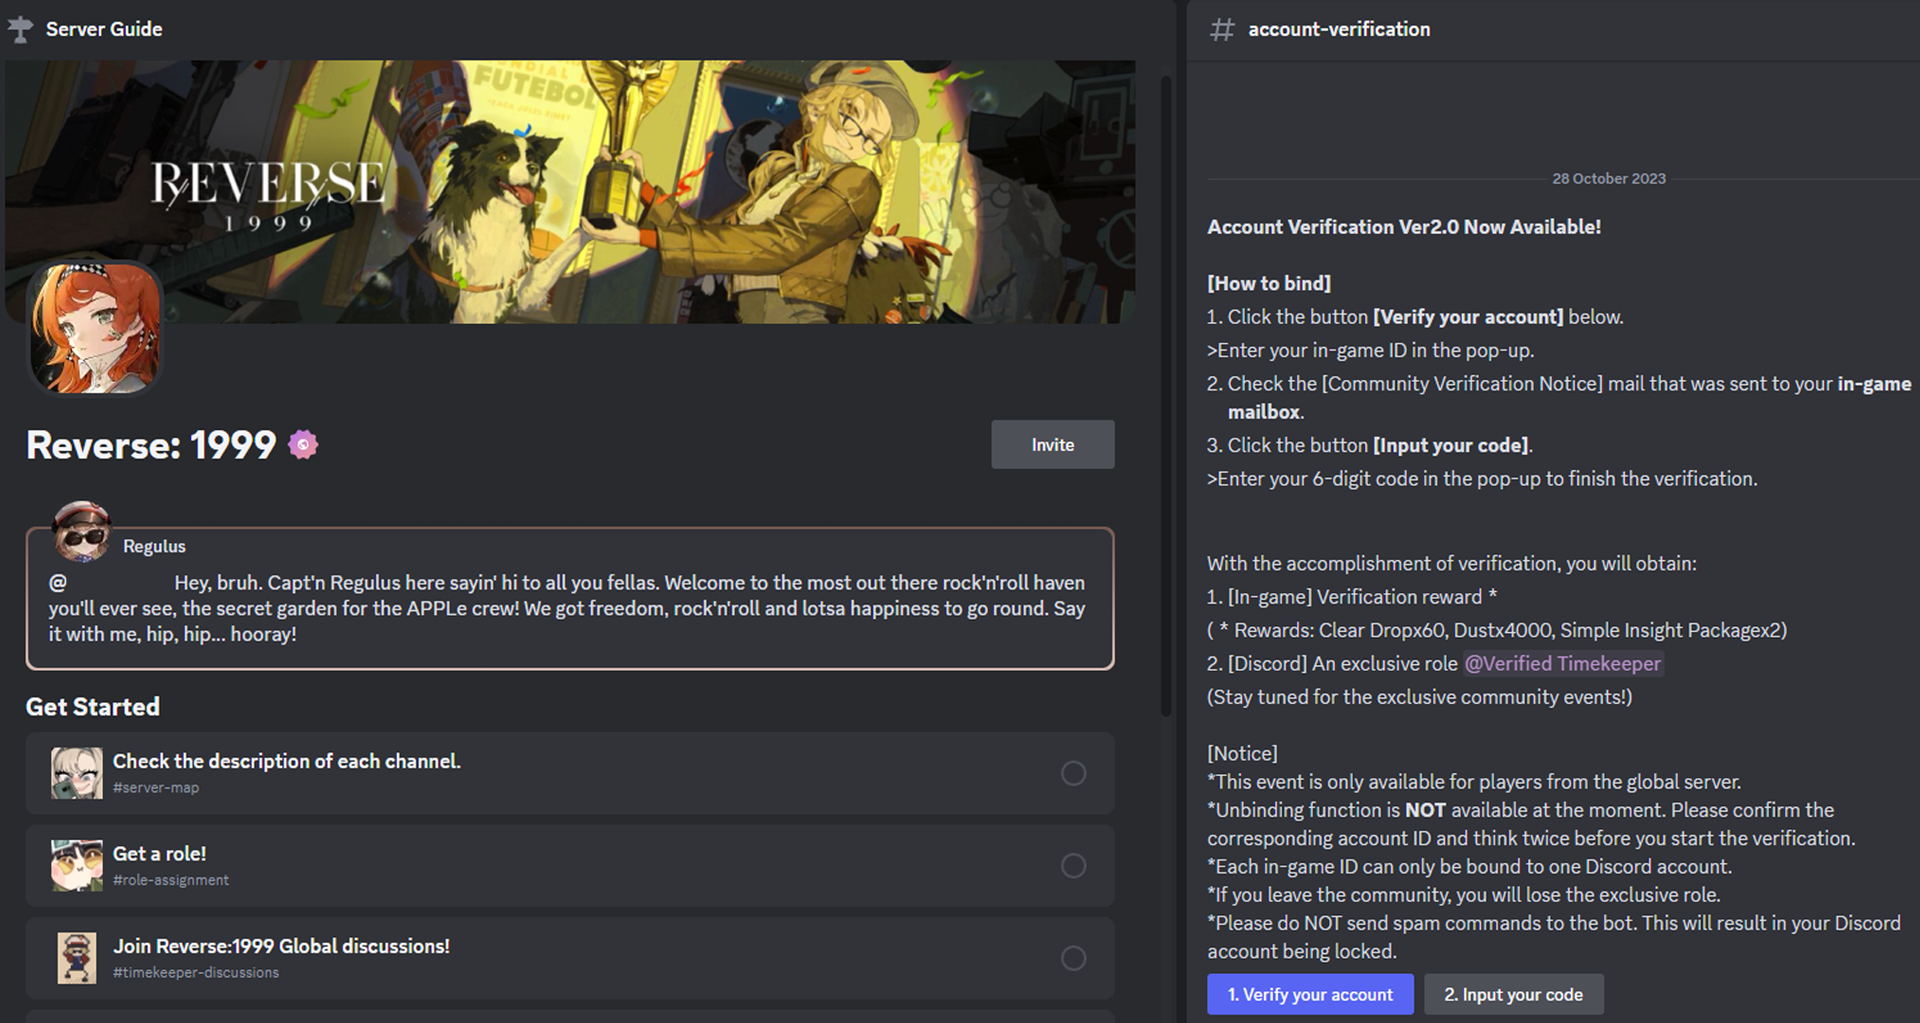Open the red-haired server avatar icon
Viewport: 1920px width, 1023px height.
click(x=95, y=328)
